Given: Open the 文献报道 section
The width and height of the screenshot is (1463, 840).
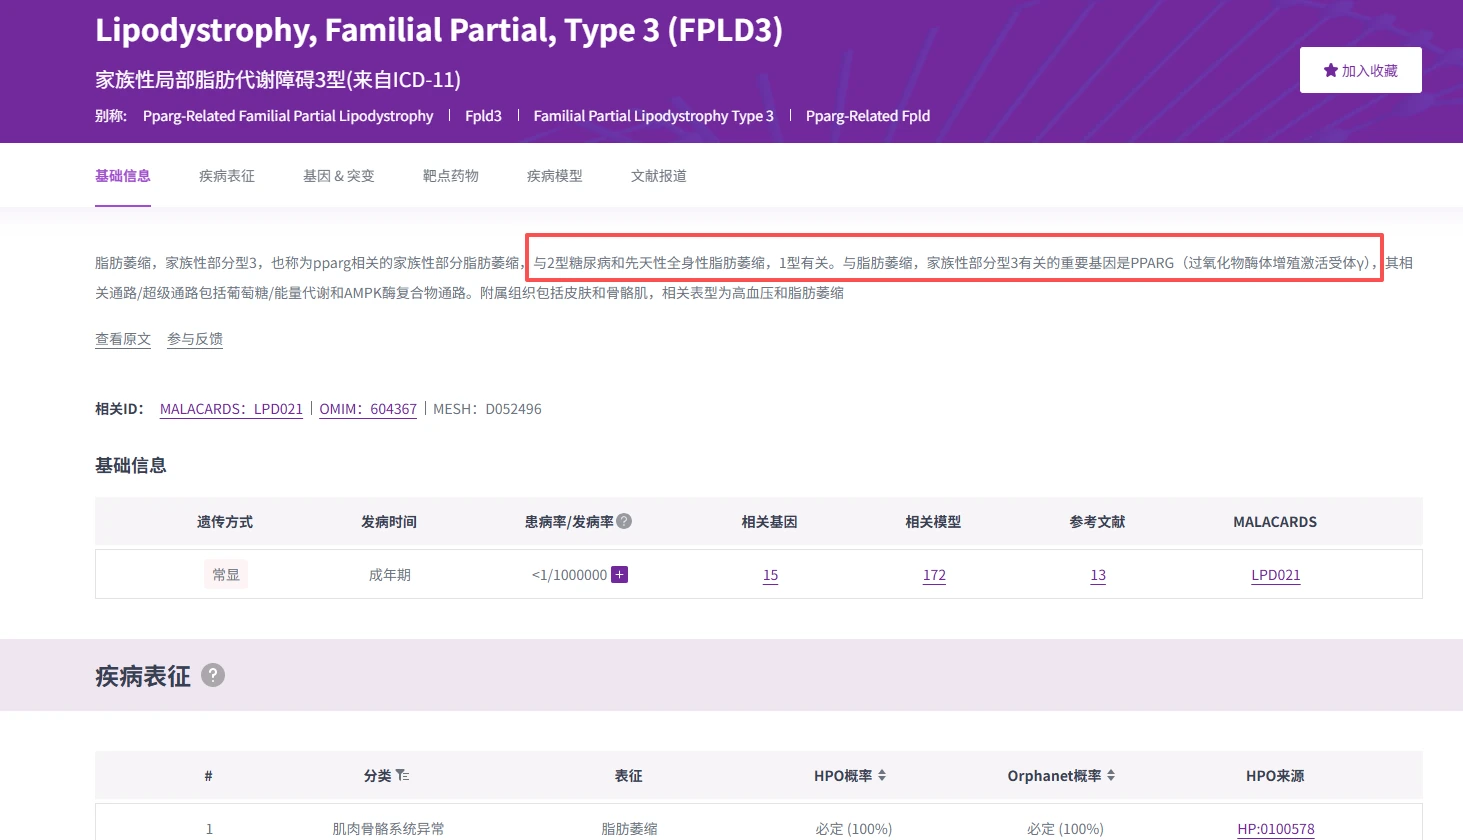Looking at the screenshot, I should (657, 175).
